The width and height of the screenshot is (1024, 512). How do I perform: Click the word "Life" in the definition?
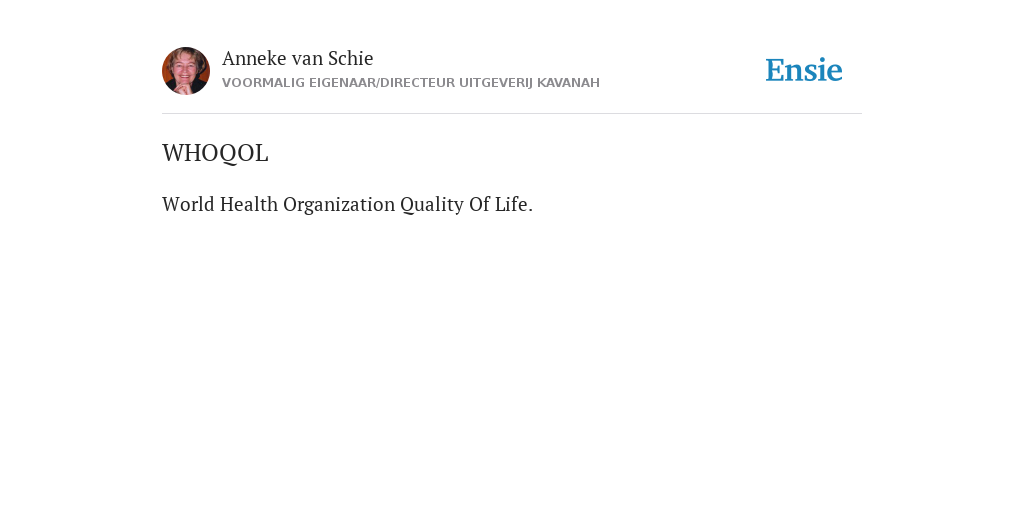tap(511, 204)
